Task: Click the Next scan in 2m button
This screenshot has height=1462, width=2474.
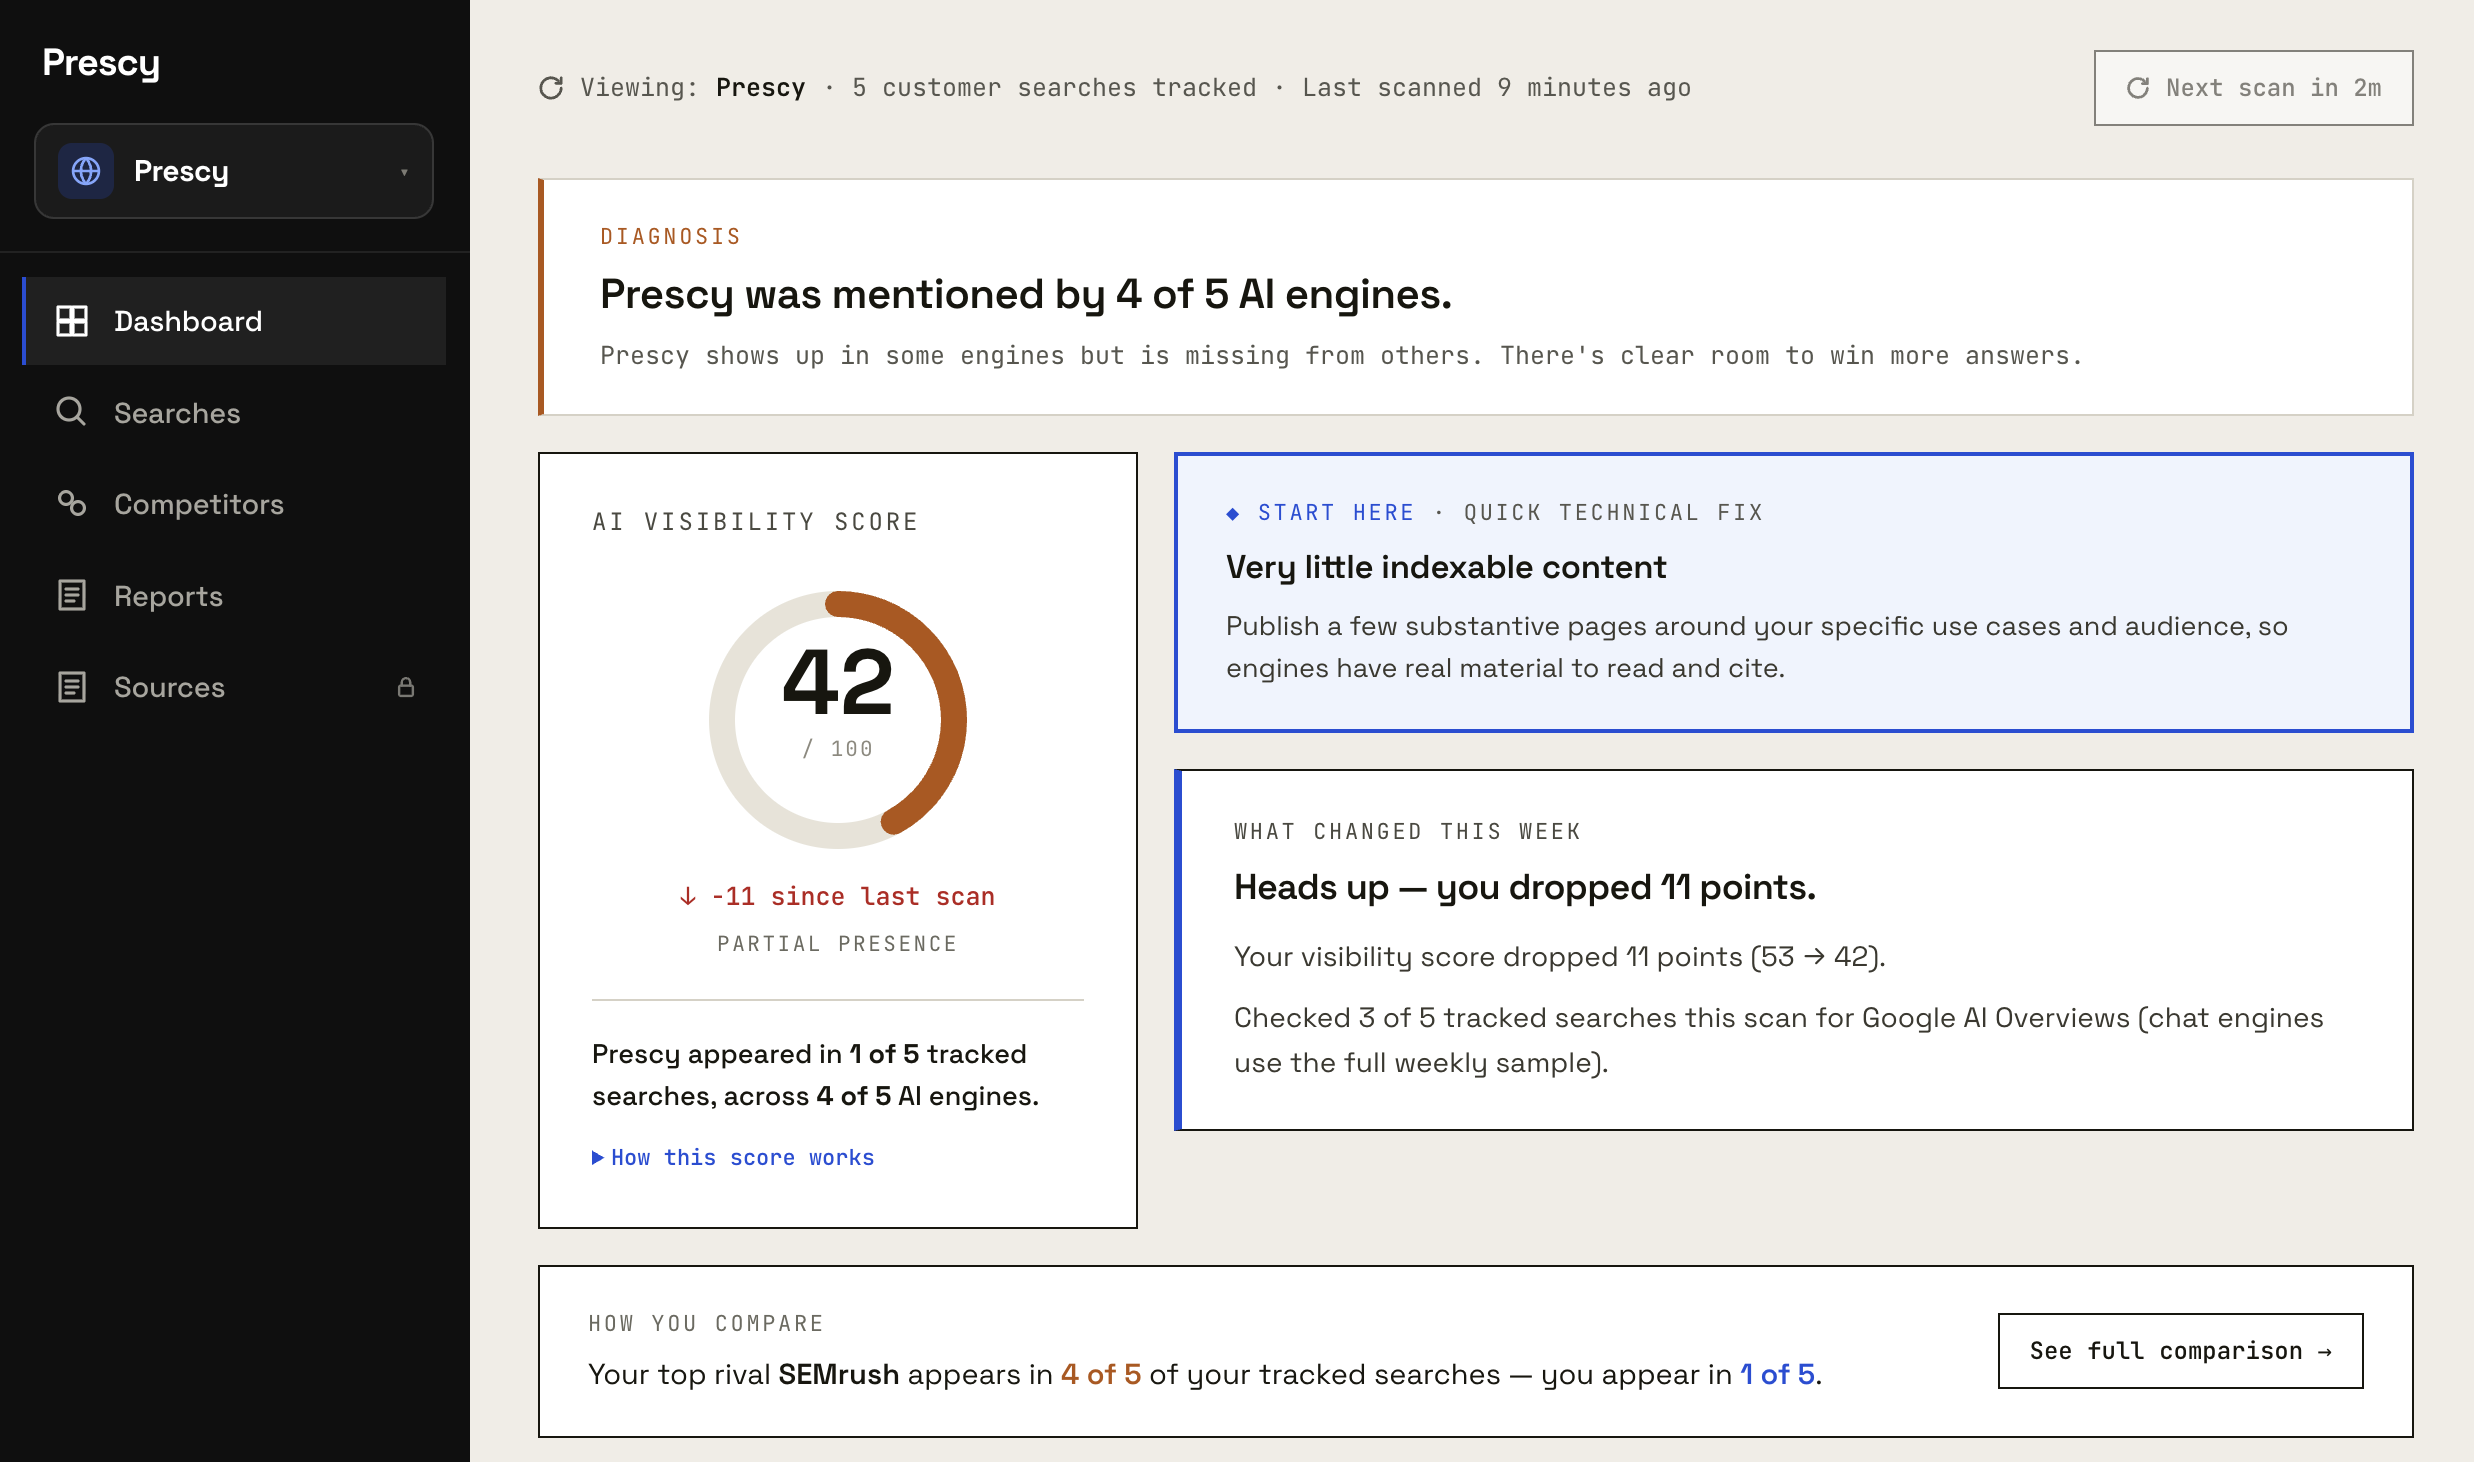Action: click(x=2253, y=88)
